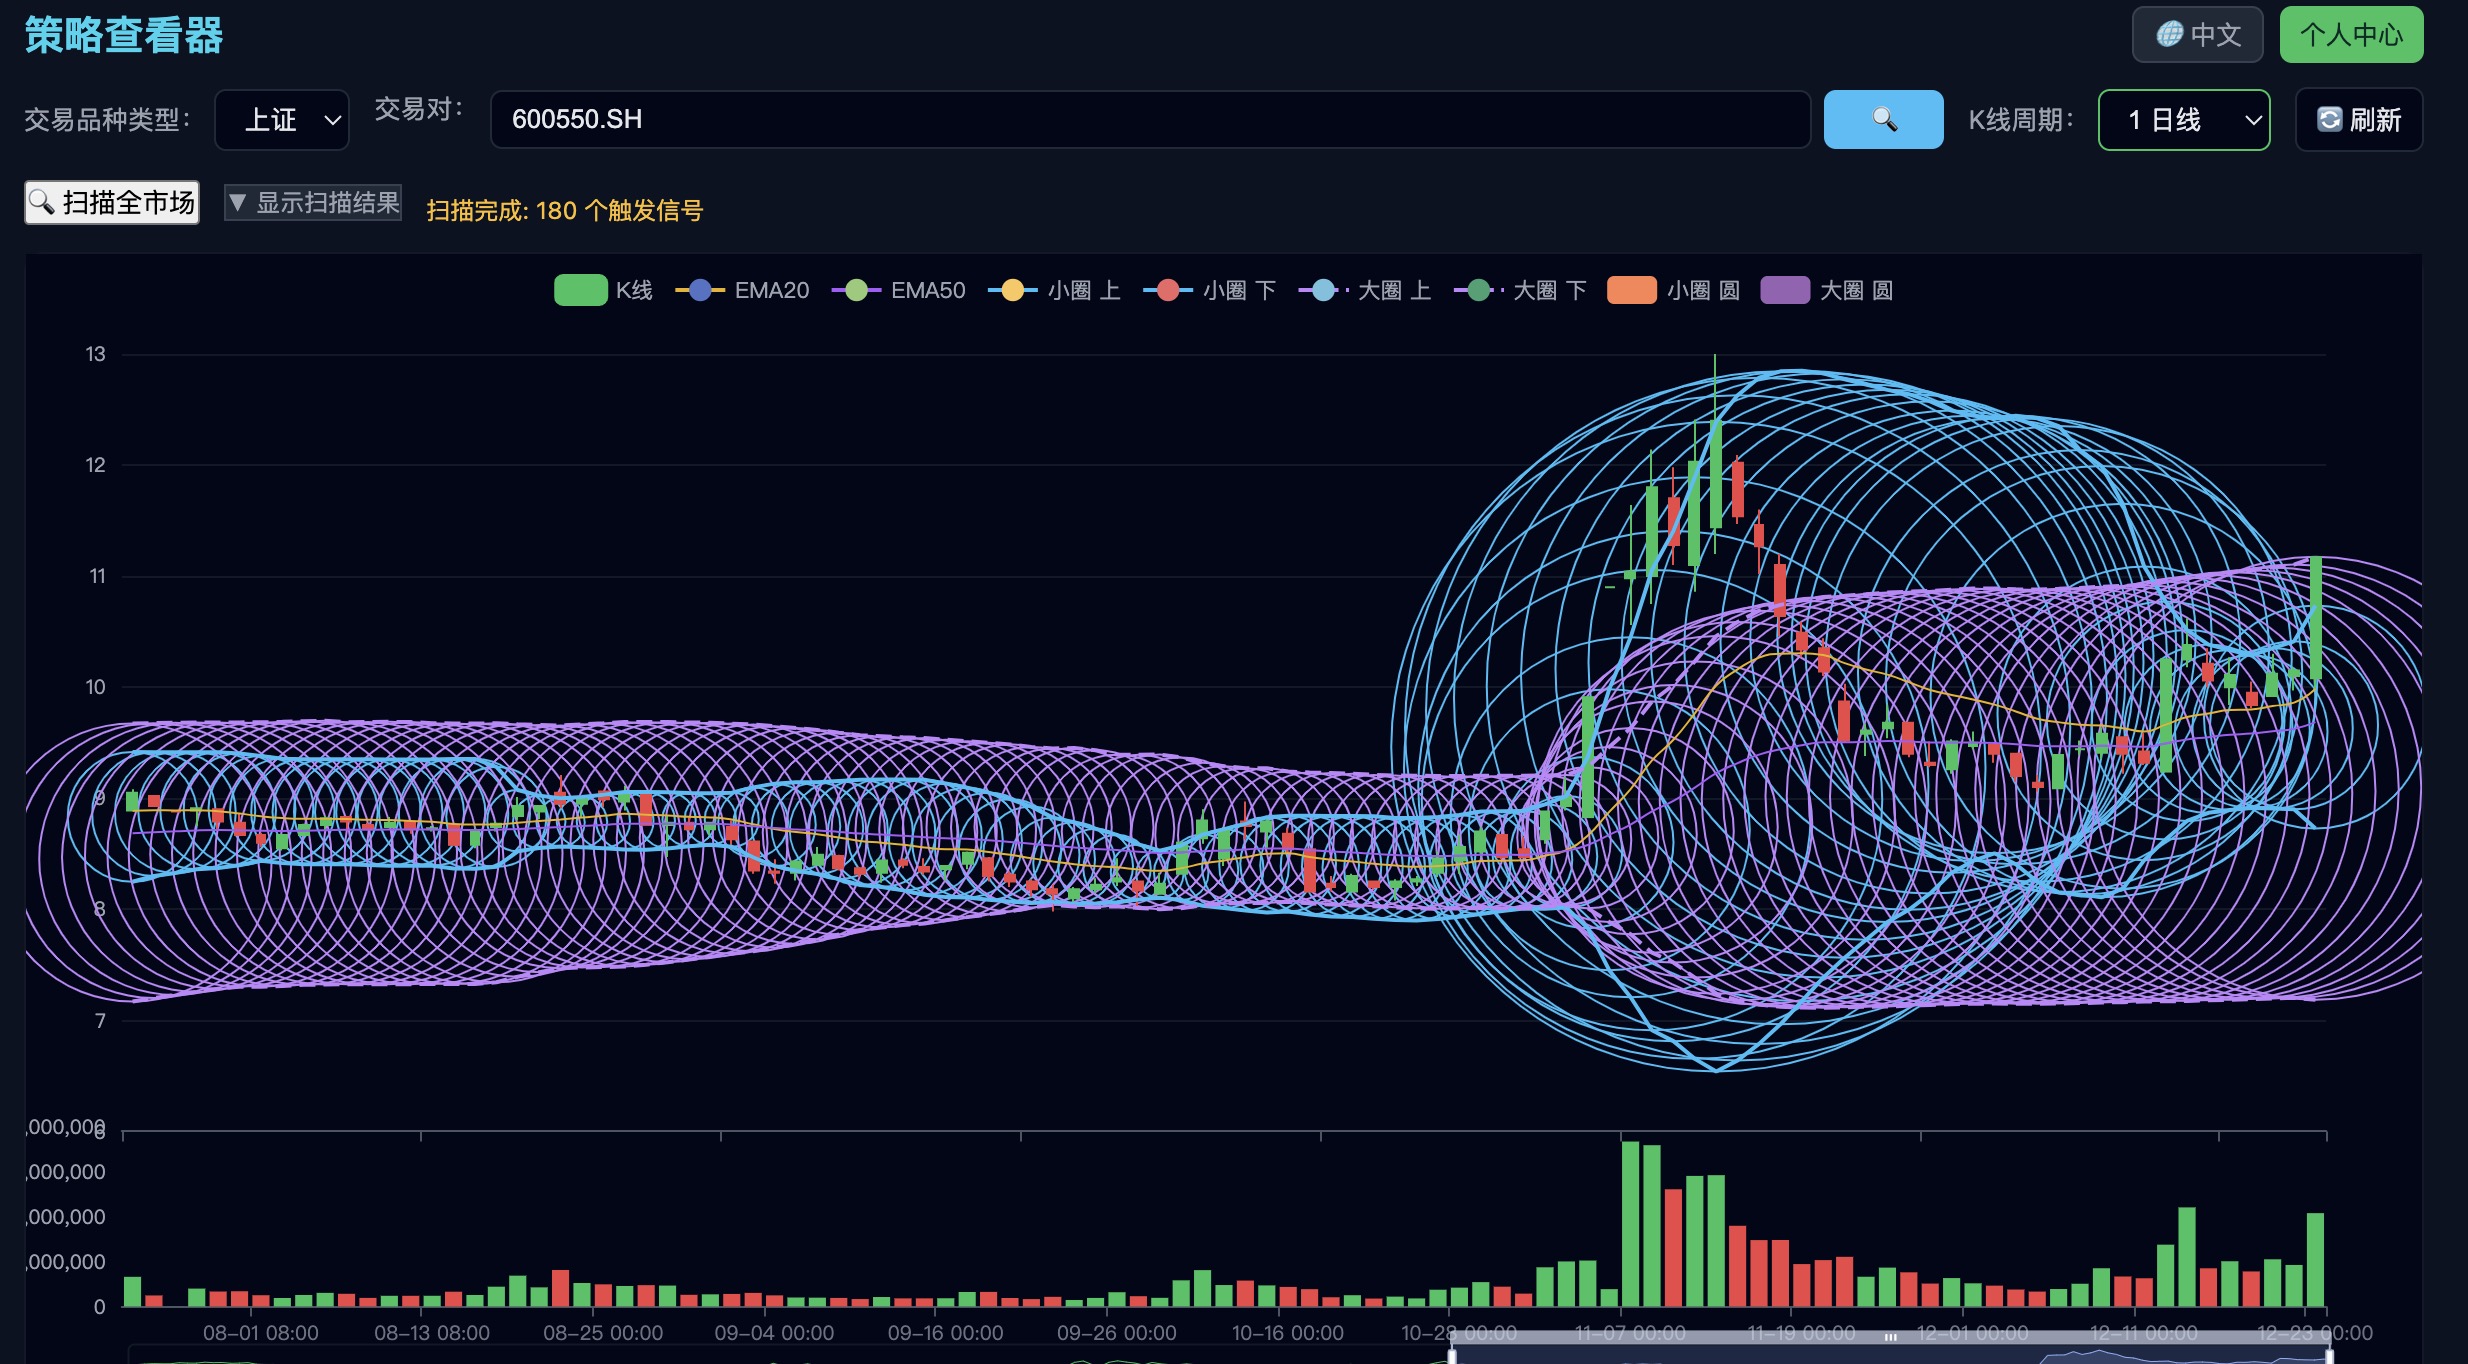The width and height of the screenshot is (2468, 1364).
Task: Click the magnifier search button
Action: [x=1882, y=119]
